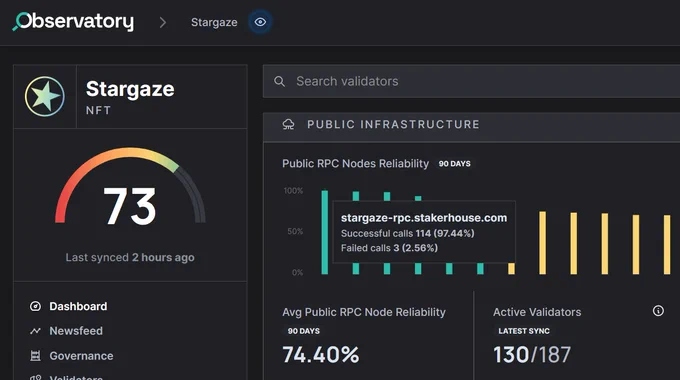Viewport: 680px width, 380px height.
Task: Click the score gauge showing 73
Action: tap(130, 187)
